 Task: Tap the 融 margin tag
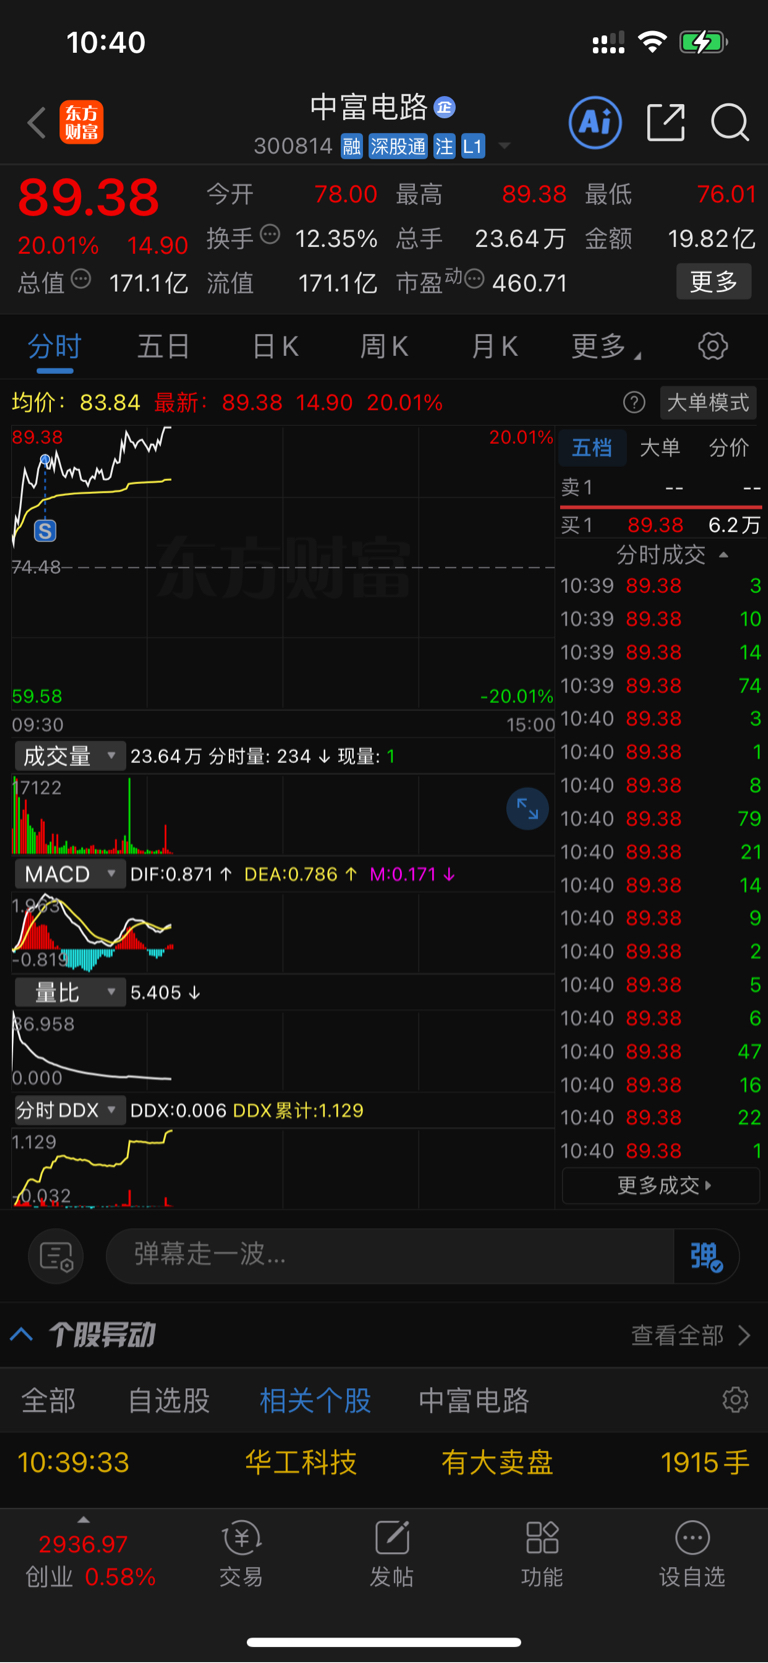coord(351,147)
